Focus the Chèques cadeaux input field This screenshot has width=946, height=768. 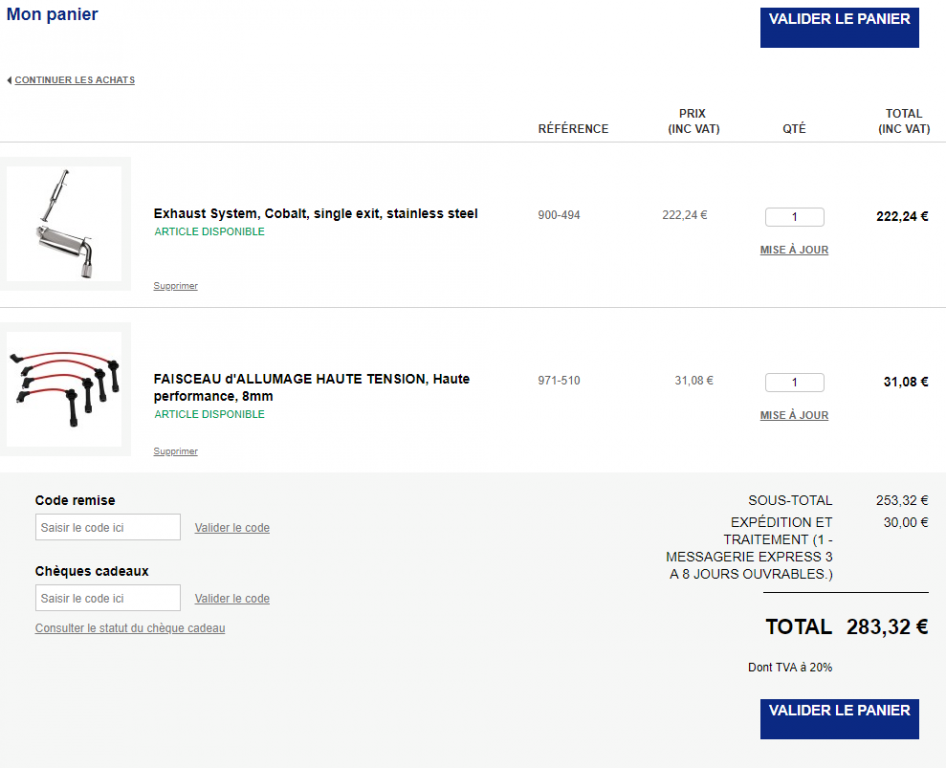tap(108, 598)
